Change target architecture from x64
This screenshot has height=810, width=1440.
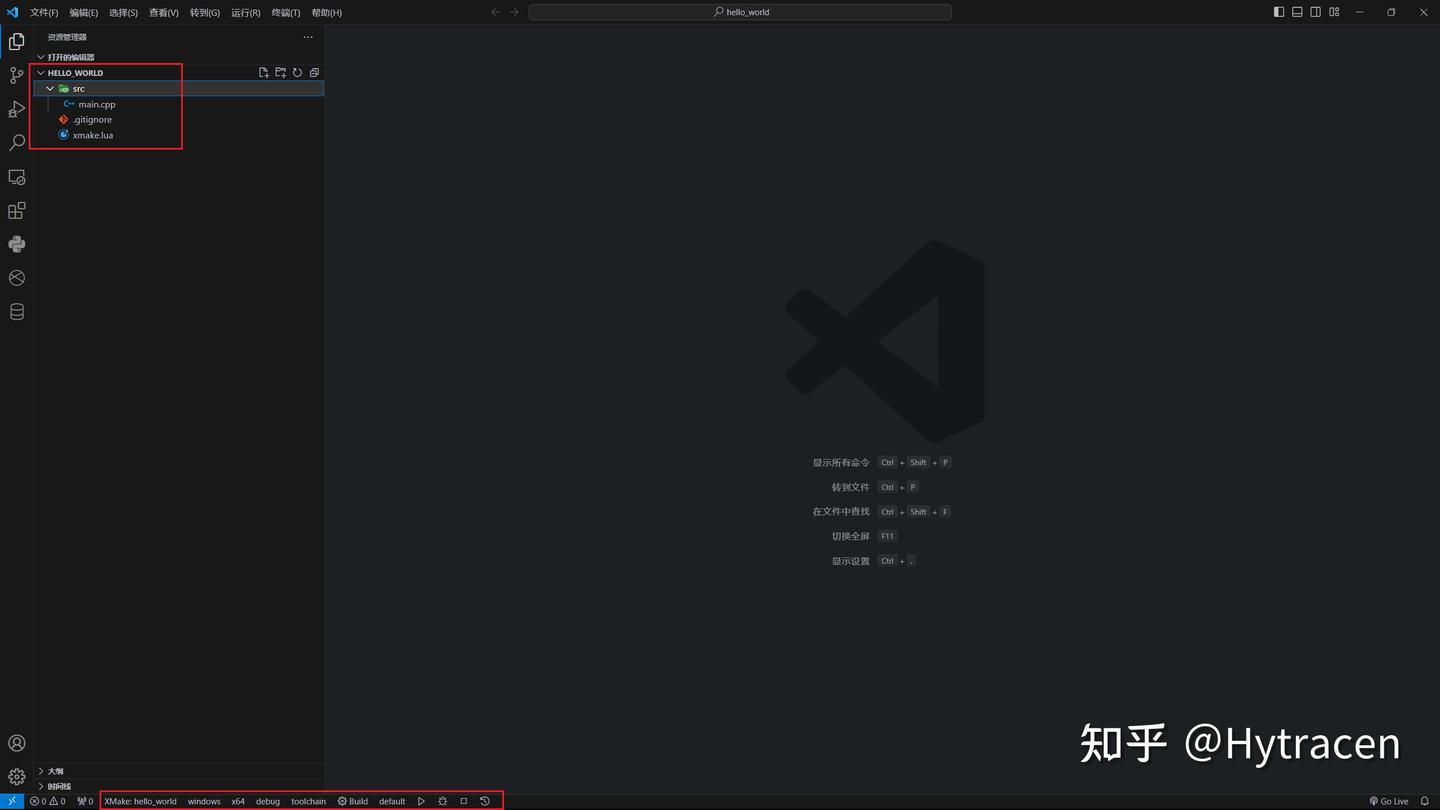(x=237, y=801)
